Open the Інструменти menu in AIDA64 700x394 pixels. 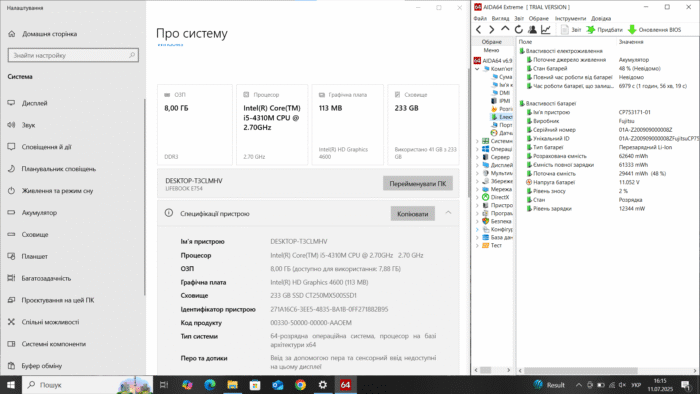click(x=570, y=18)
